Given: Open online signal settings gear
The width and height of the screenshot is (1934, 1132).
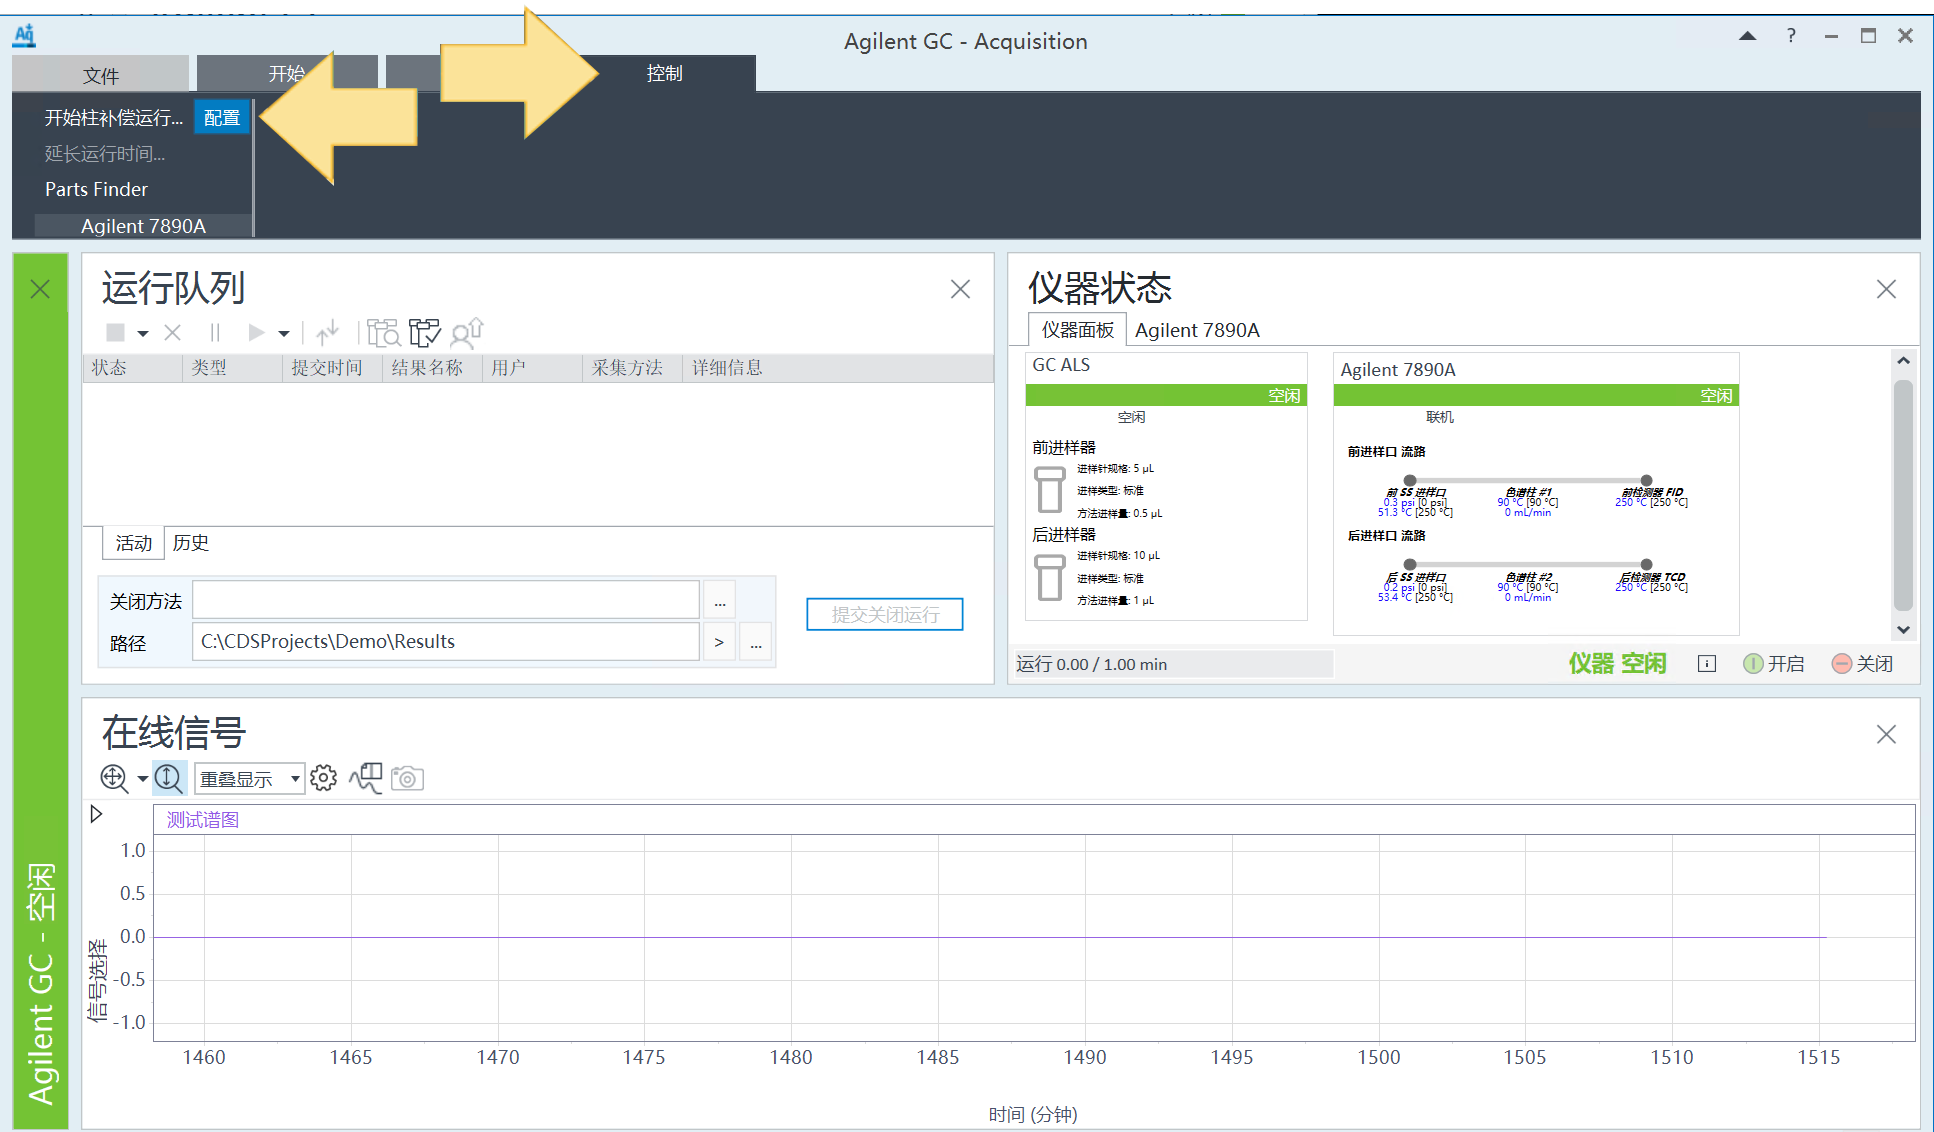Looking at the screenshot, I should click(323, 778).
